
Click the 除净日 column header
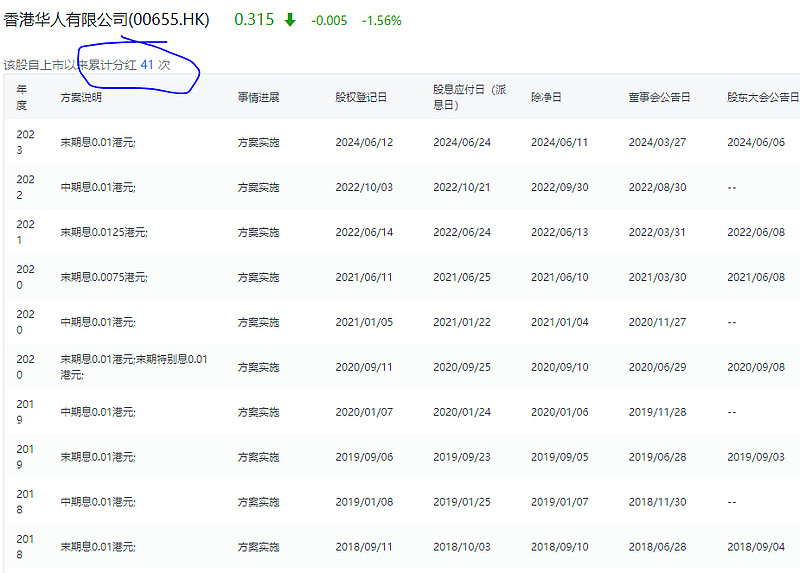click(546, 97)
